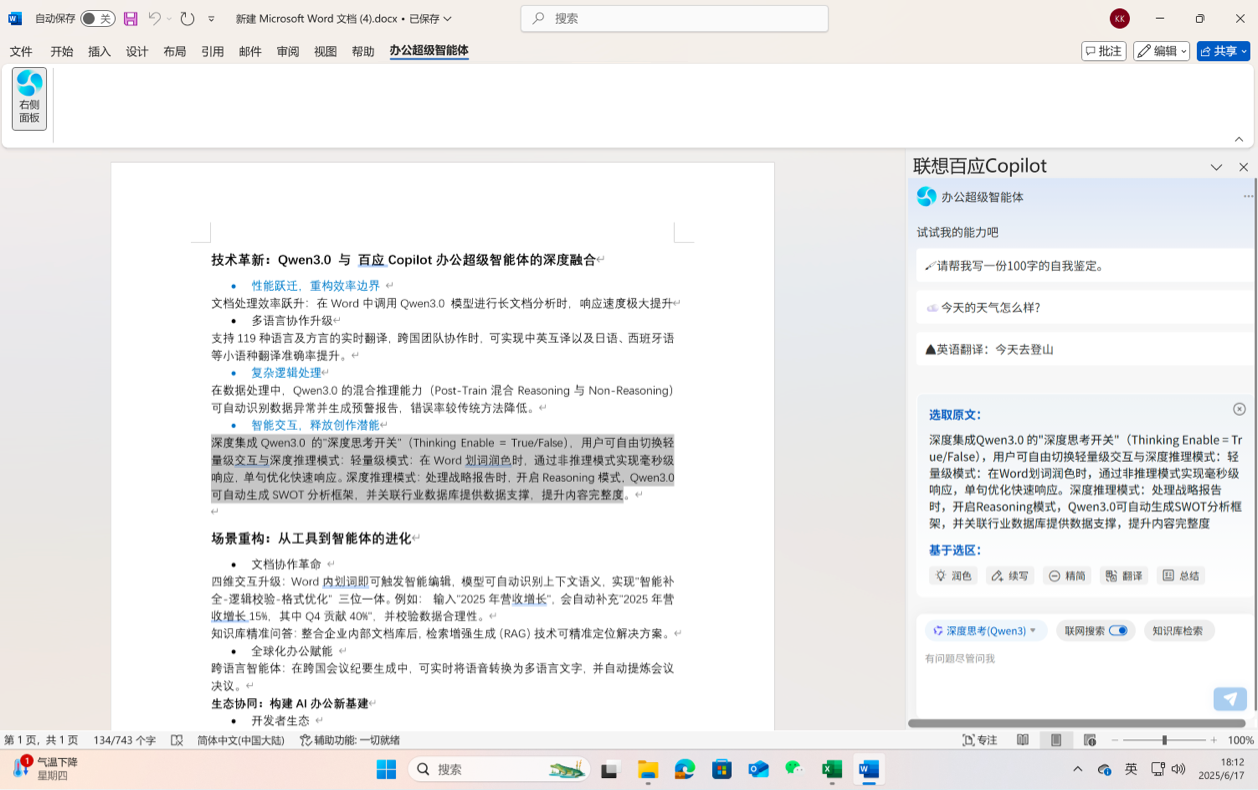Click the Save icon in the title bar
Viewport: 1258px width, 790px height.
pyautogui.click(x=131, y=19)
